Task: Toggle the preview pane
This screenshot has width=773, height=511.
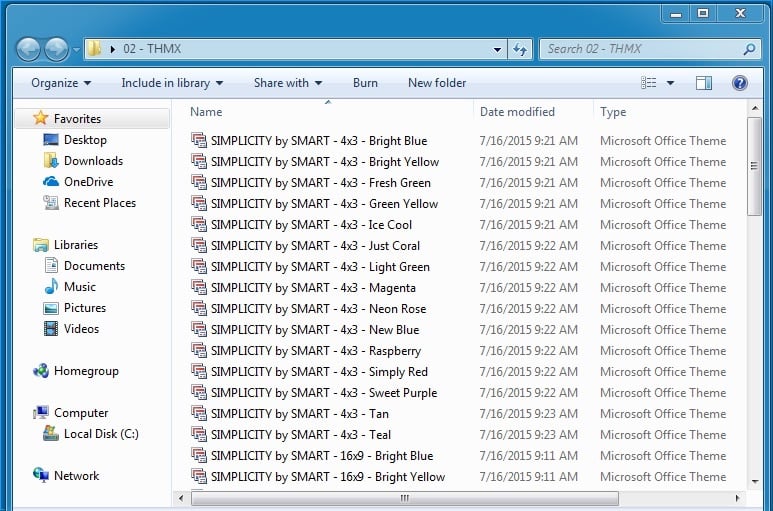Action: point(703,83)
